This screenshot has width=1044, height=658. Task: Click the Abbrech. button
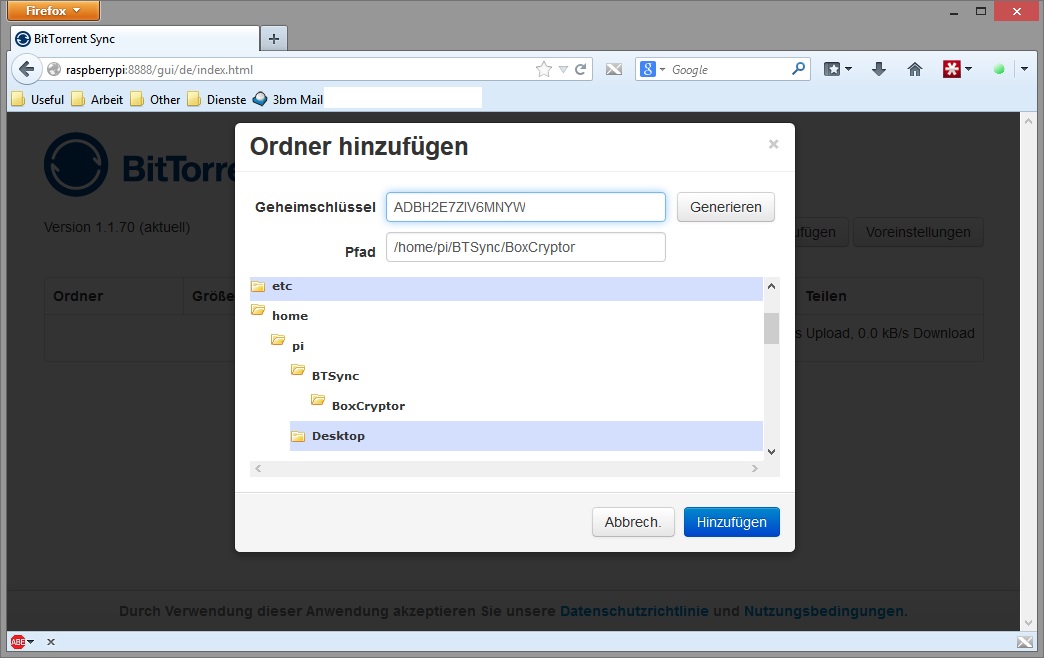coord(633,522)
